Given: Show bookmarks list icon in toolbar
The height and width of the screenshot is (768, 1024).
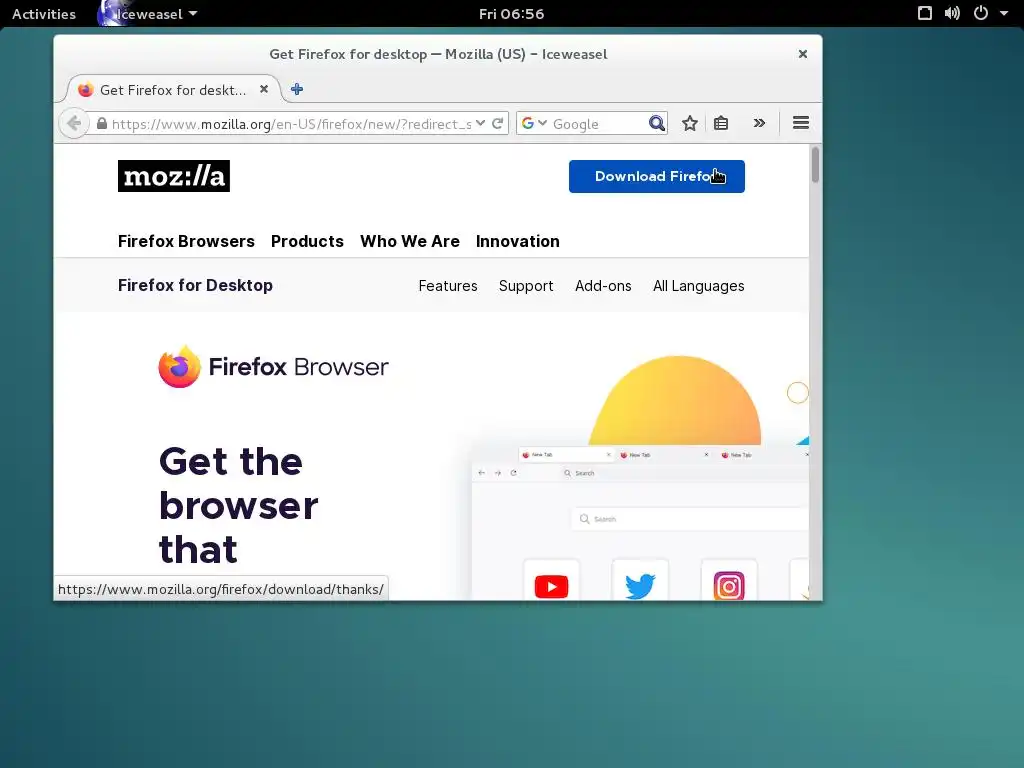Looking at the screenshot, I should (x=721, y=123).
